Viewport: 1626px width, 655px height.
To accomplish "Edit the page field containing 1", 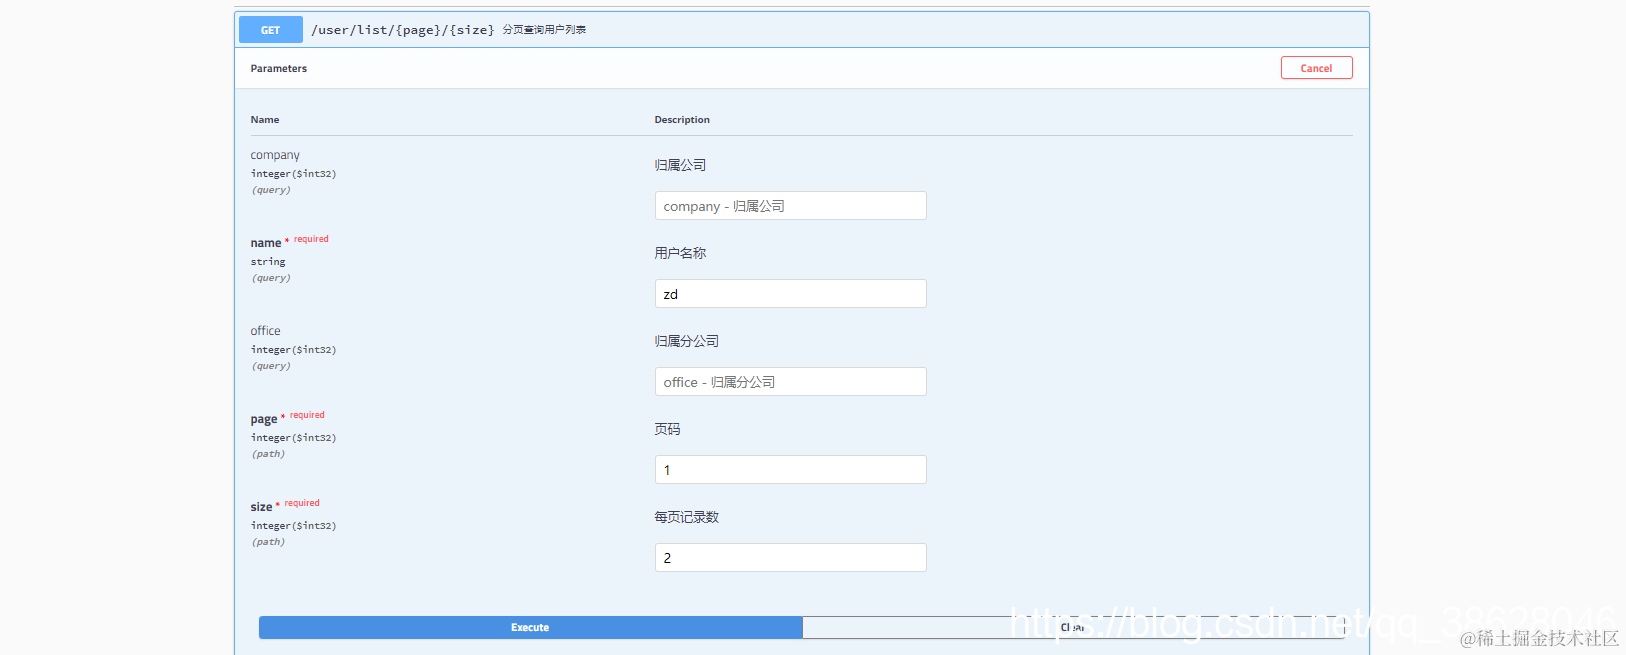I will coord(790,470).
